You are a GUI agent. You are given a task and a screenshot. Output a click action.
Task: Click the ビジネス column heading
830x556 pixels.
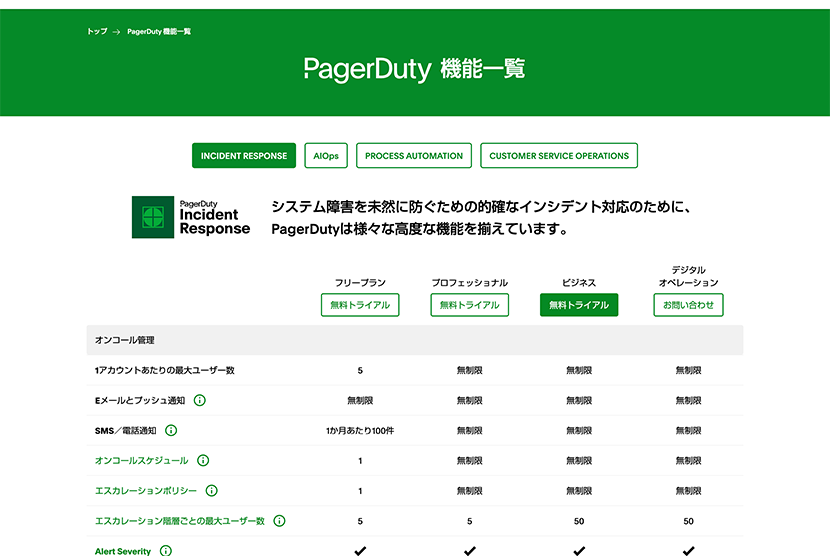click(x=579, y=283)
